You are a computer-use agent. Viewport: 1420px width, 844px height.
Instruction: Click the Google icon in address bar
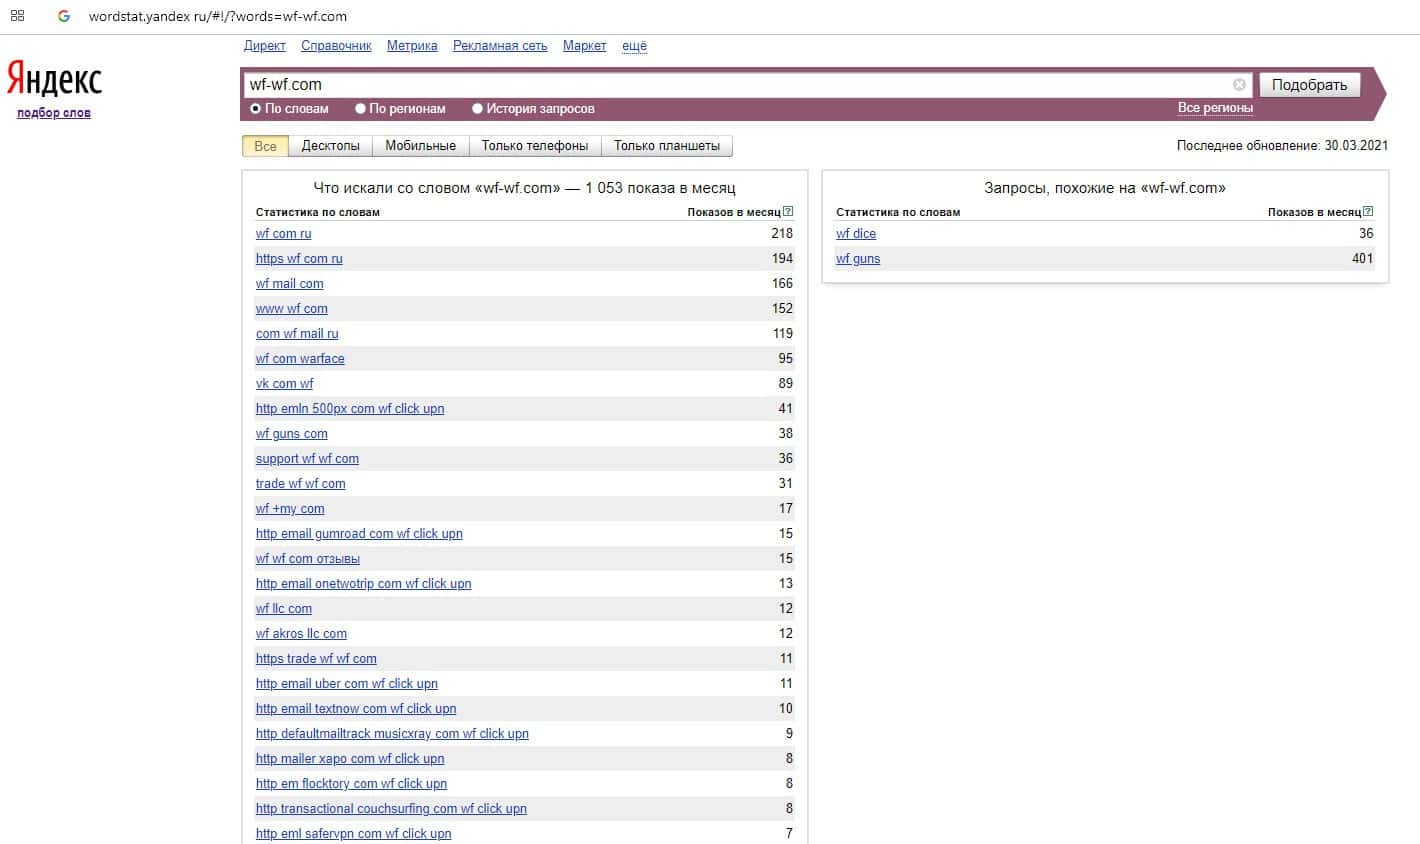coord(64,16)
